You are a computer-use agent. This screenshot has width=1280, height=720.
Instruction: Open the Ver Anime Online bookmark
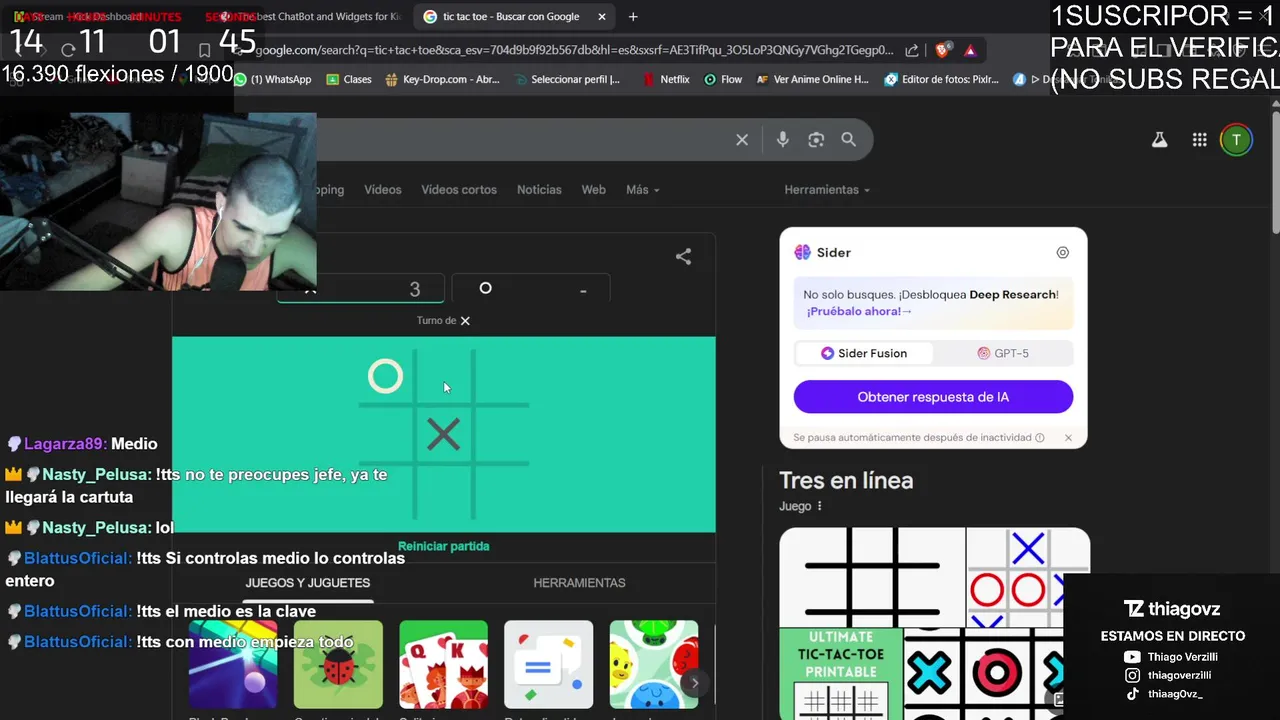click(x=813, y=79)
